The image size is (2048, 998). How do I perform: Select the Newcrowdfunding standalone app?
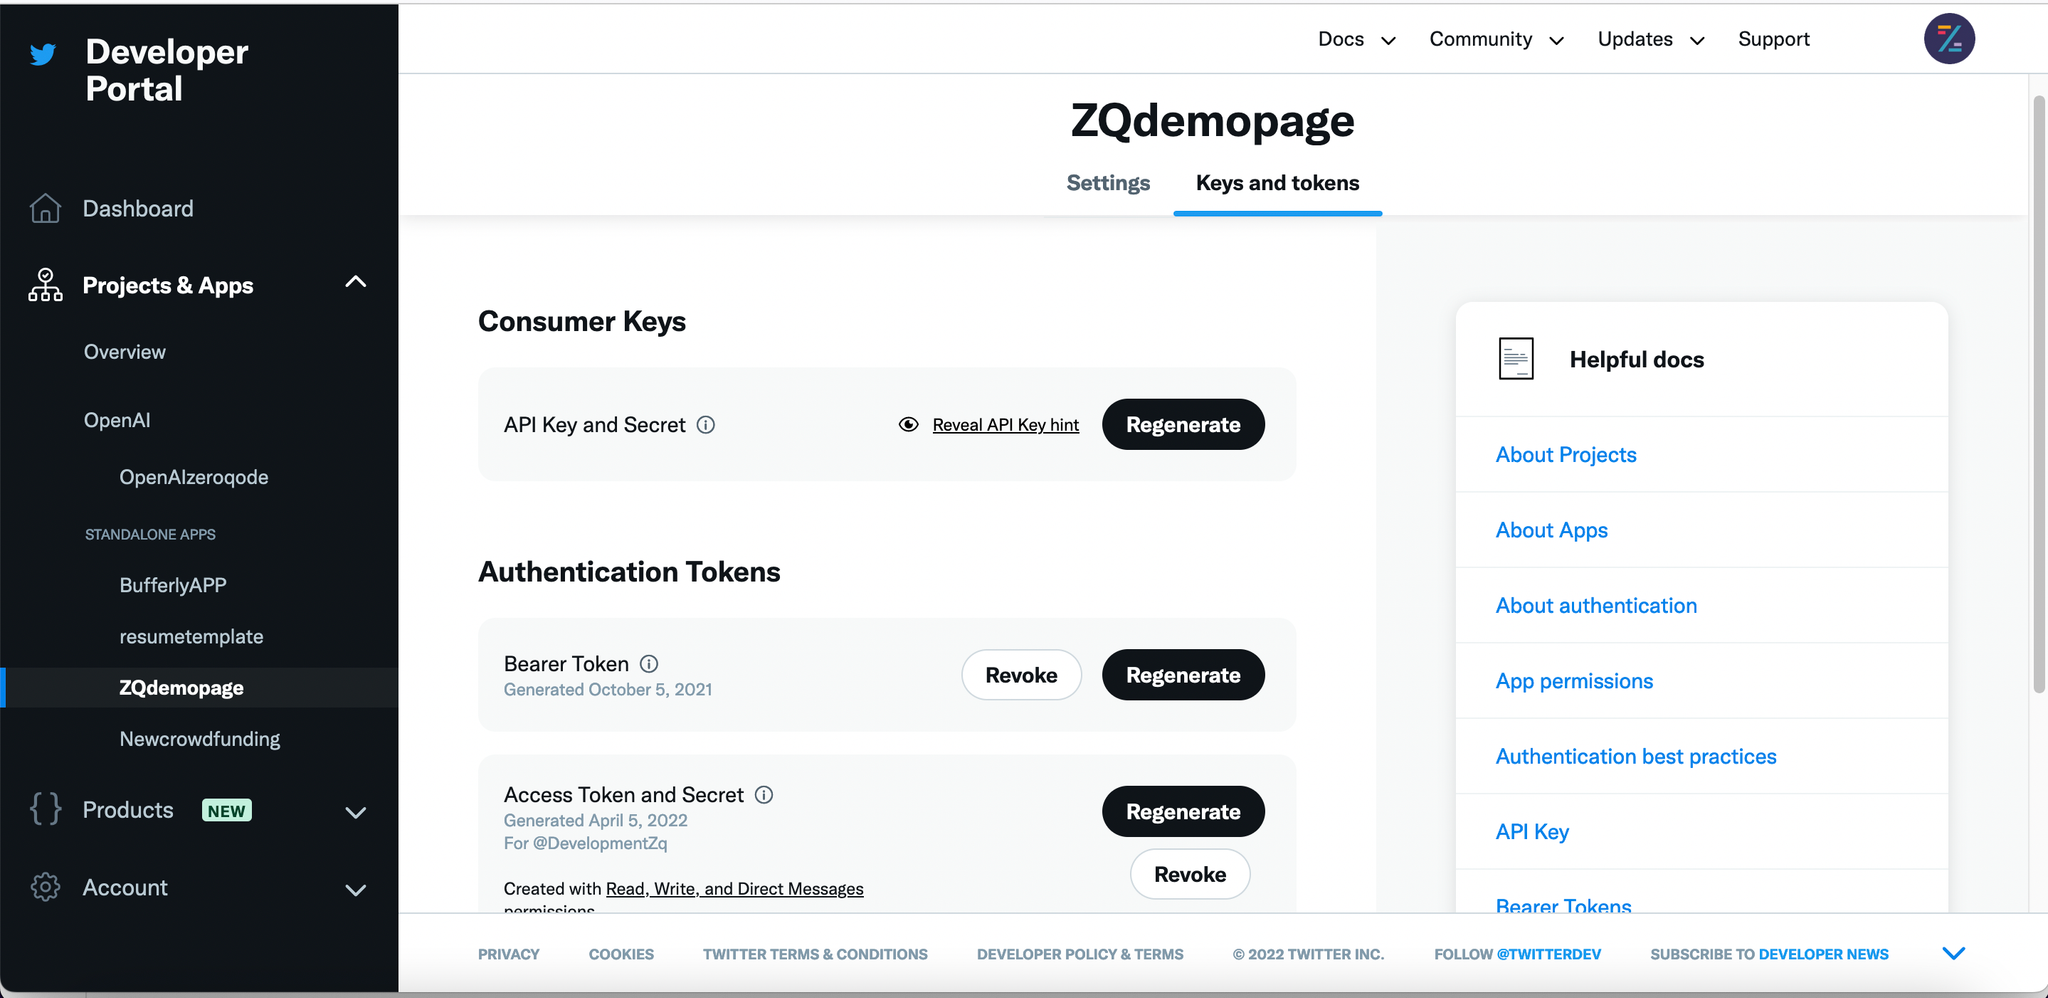coord(200,739)
